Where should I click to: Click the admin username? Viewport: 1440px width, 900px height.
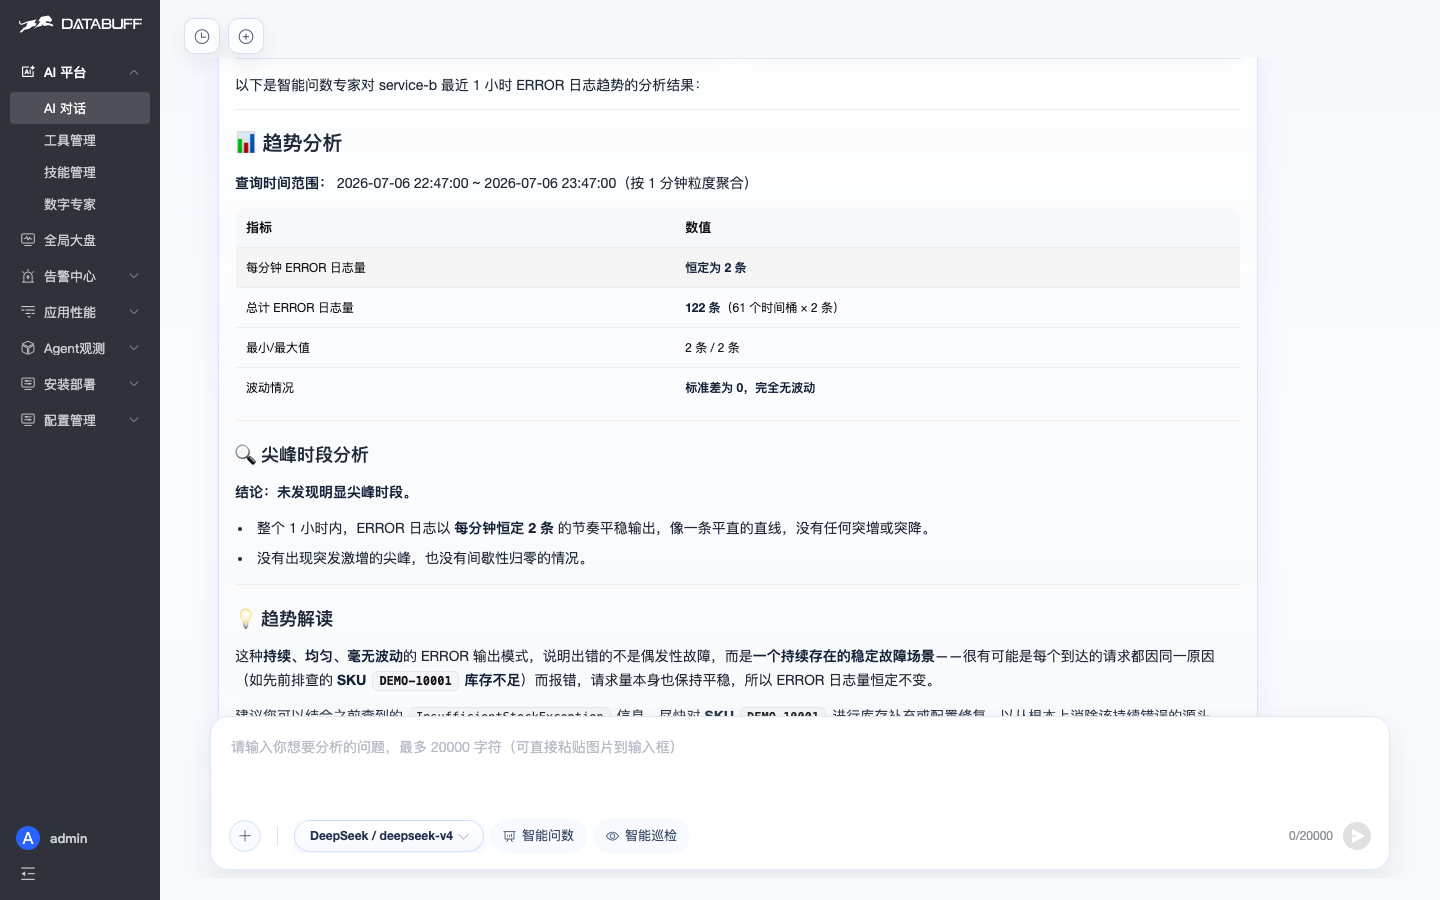pyautogui.click(x=69, y=838)
